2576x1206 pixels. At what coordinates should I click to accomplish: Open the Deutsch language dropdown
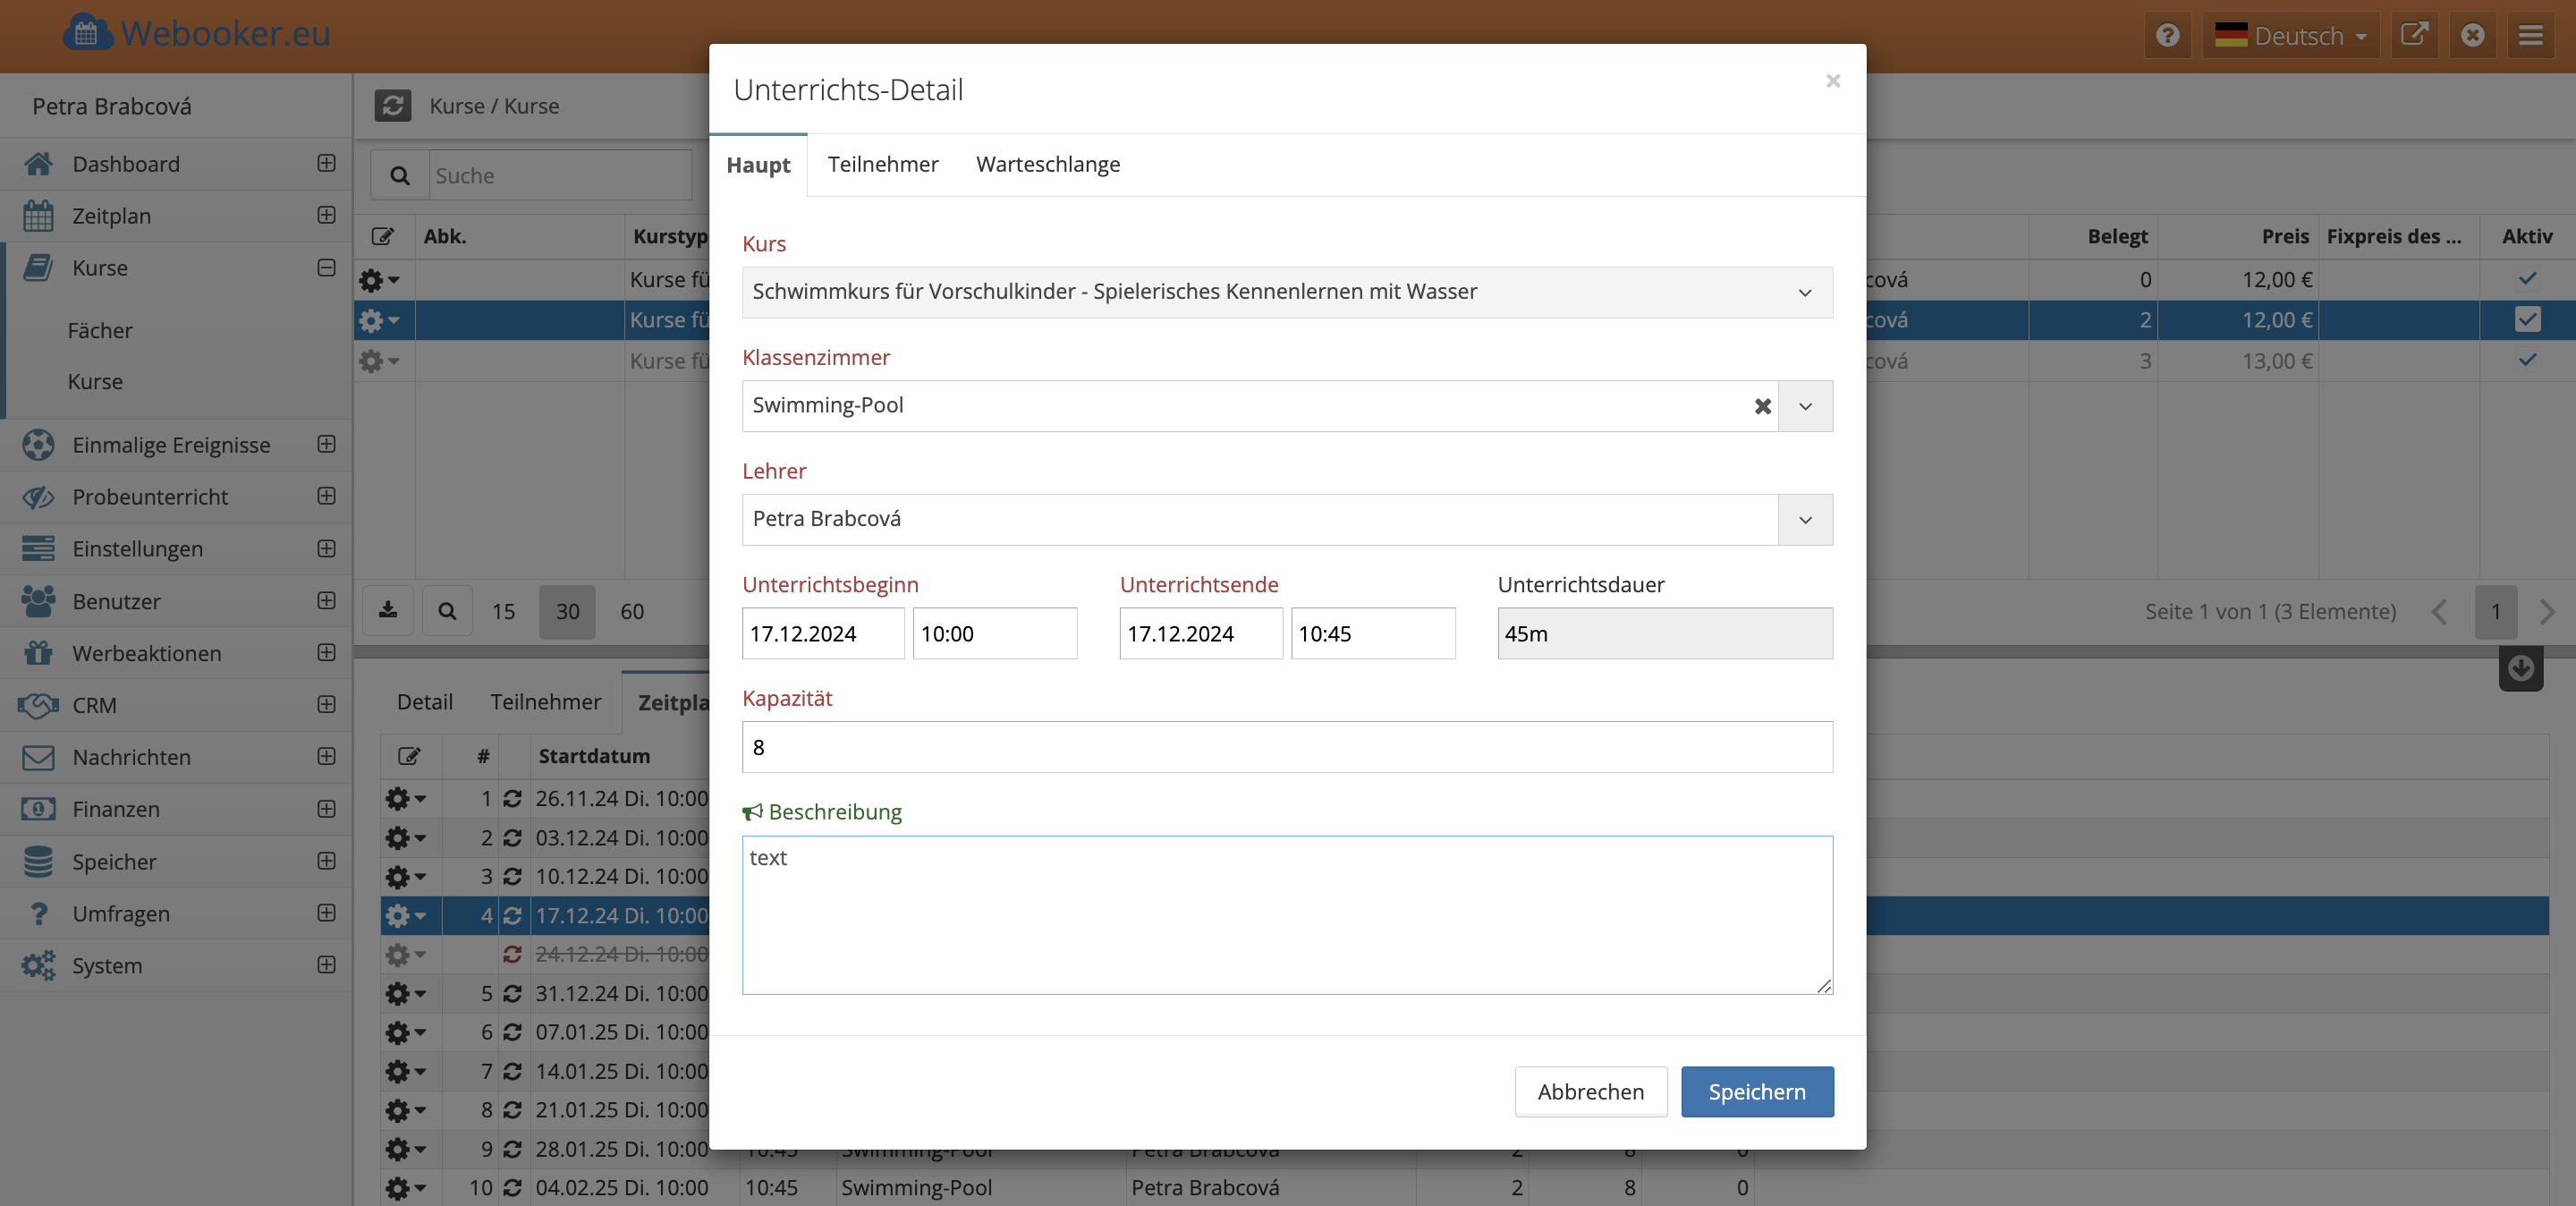[x=2290, y=36]
